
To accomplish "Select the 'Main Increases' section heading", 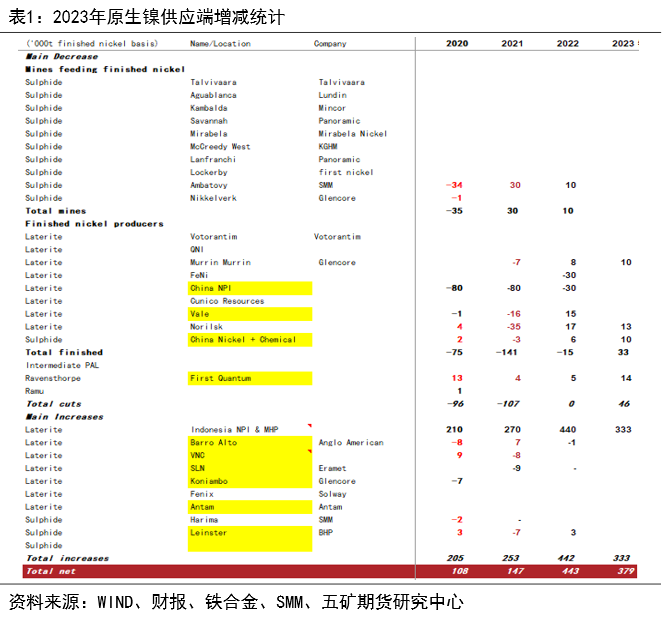I will tap(64, 416).
